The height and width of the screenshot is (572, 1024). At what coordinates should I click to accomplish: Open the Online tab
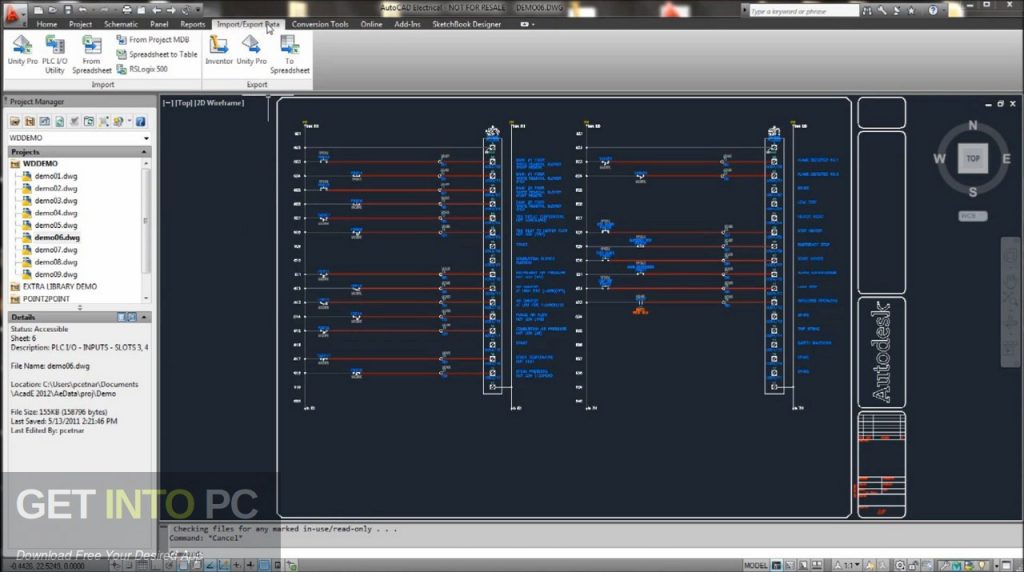click(x=371, y=24)
